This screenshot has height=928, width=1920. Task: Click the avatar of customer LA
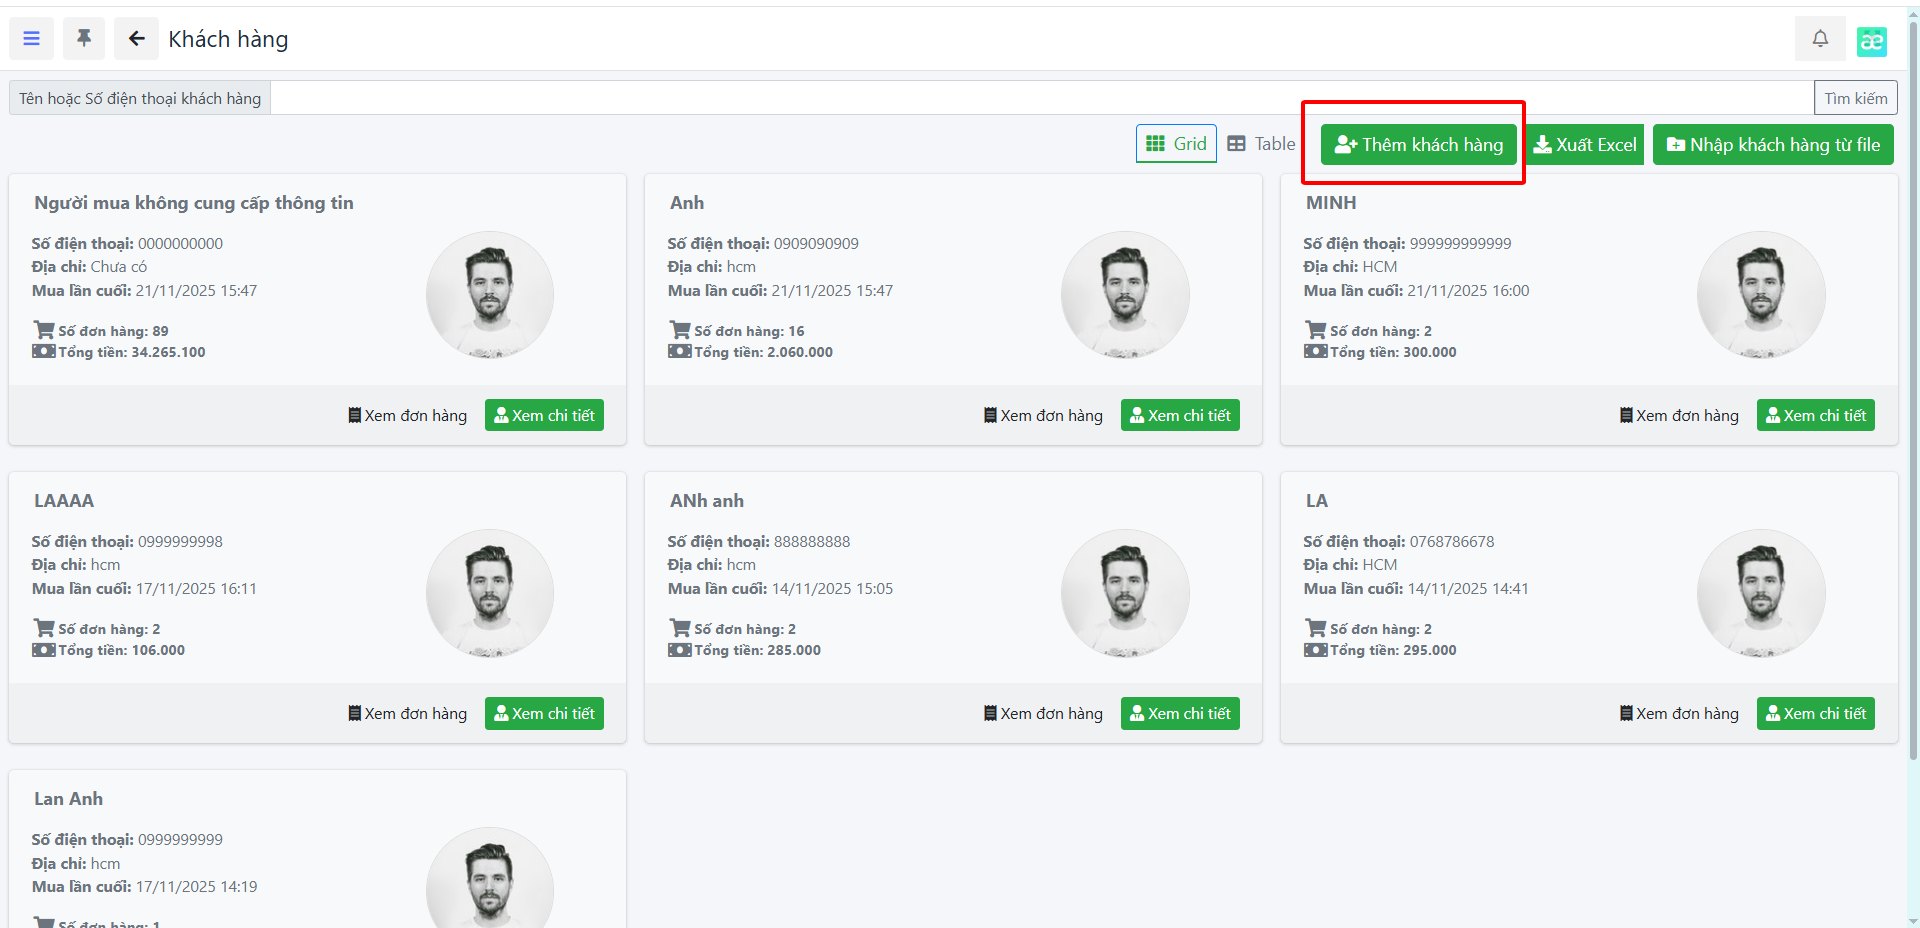click(x=1761, y=593)
